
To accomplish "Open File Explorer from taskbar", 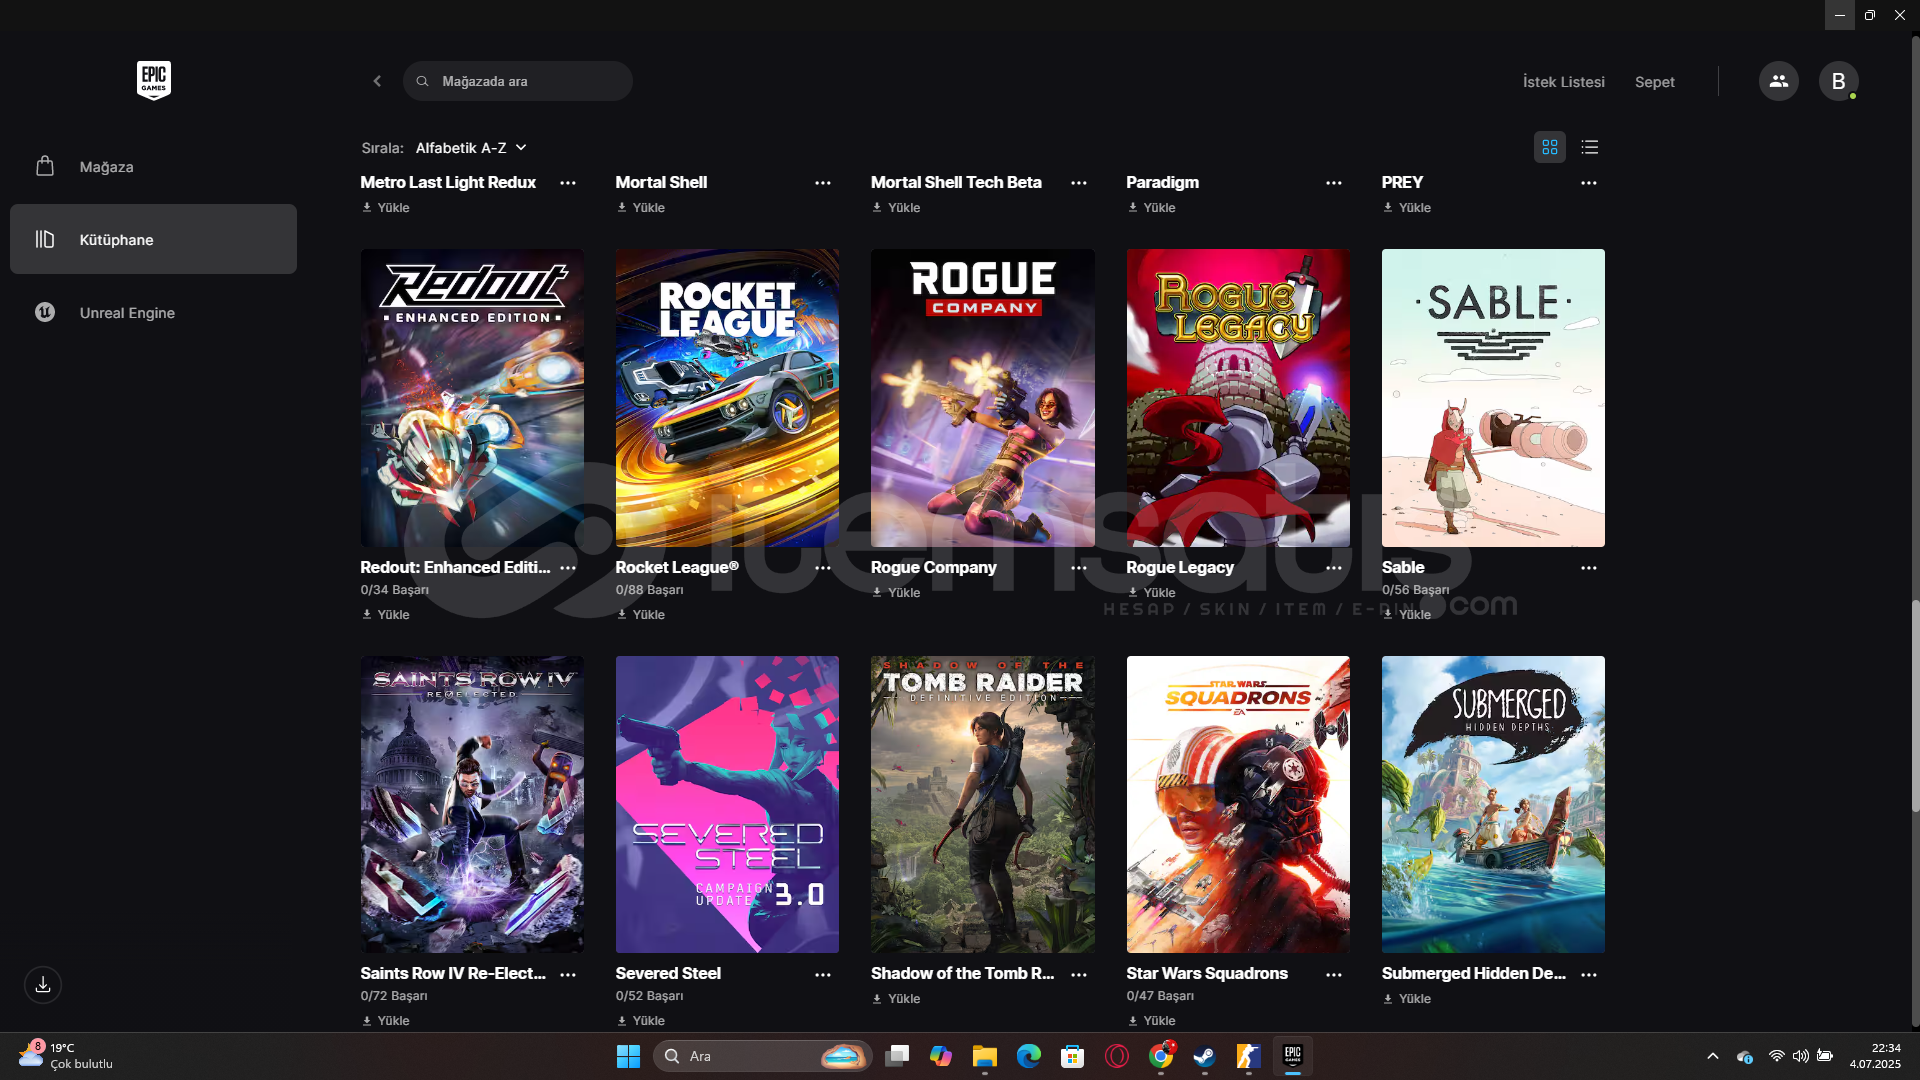I will point(985,1056).
